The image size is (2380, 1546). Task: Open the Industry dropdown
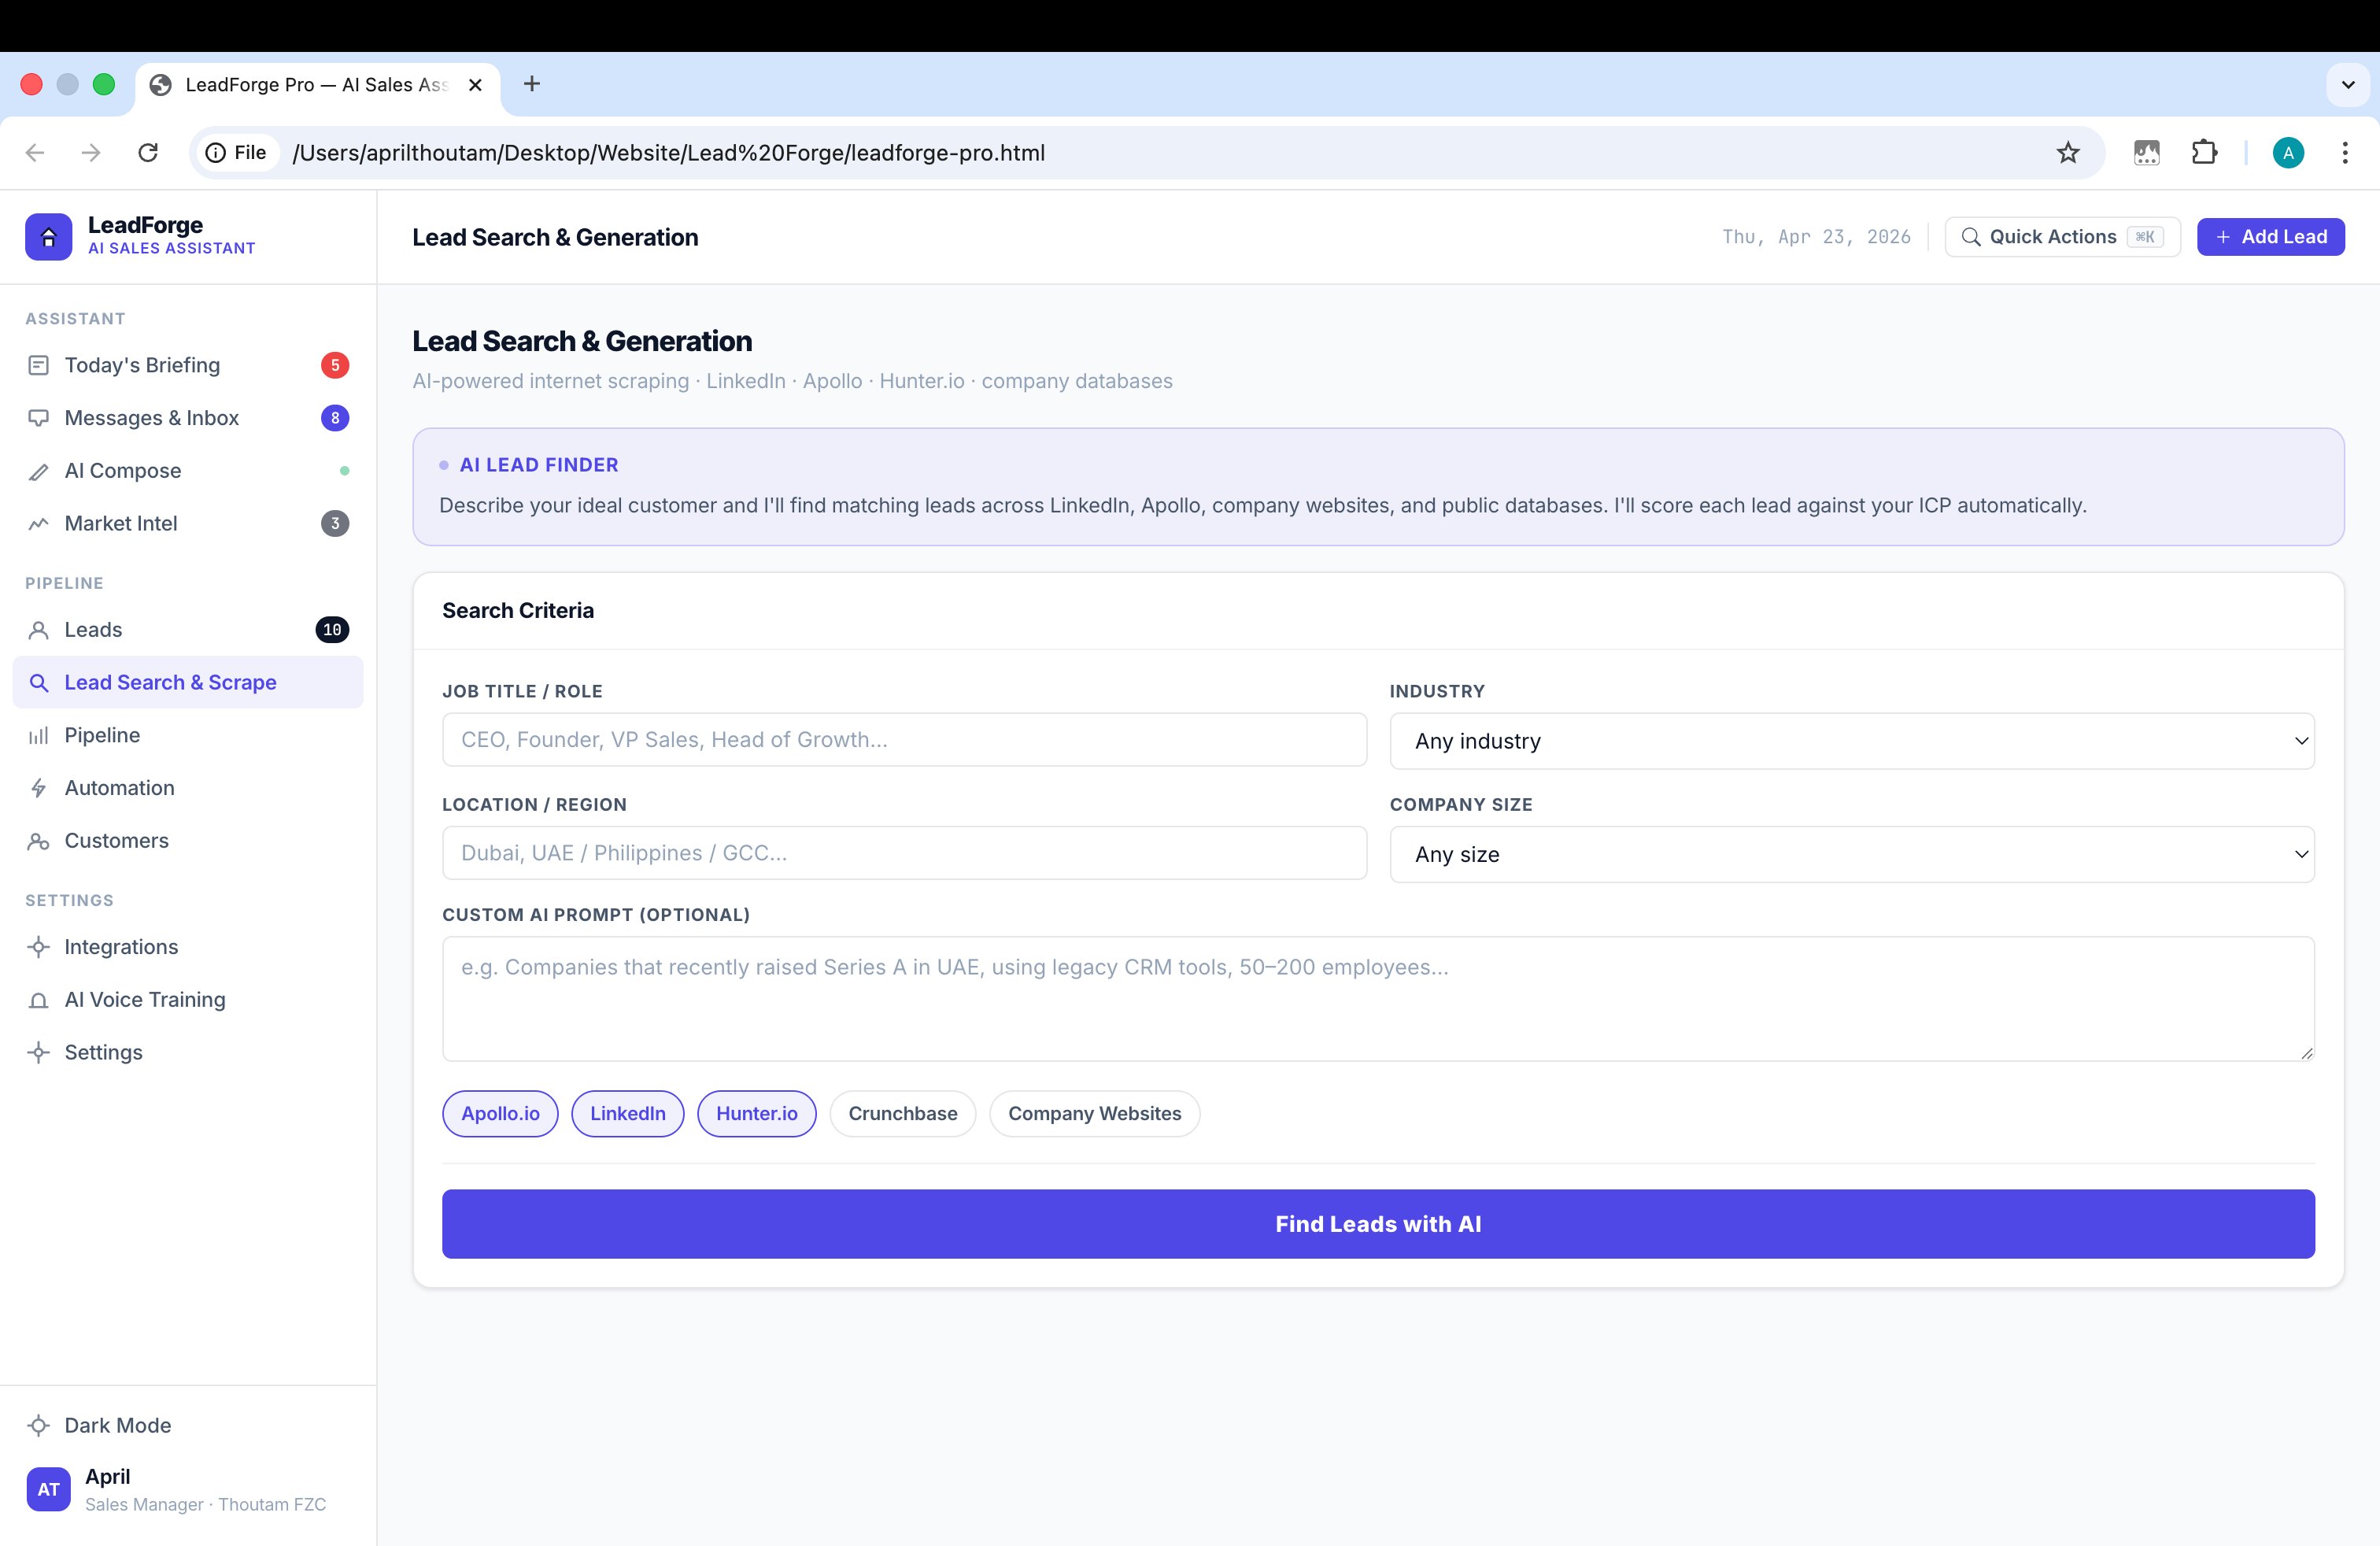(x=1851, y=741)
